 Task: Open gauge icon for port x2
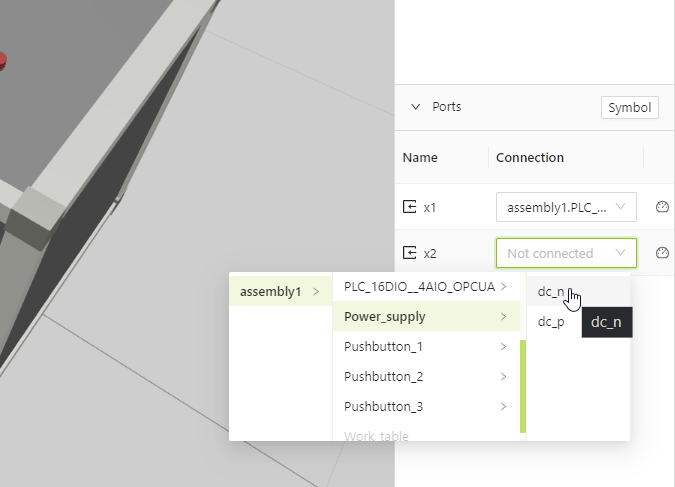[662, 253]
